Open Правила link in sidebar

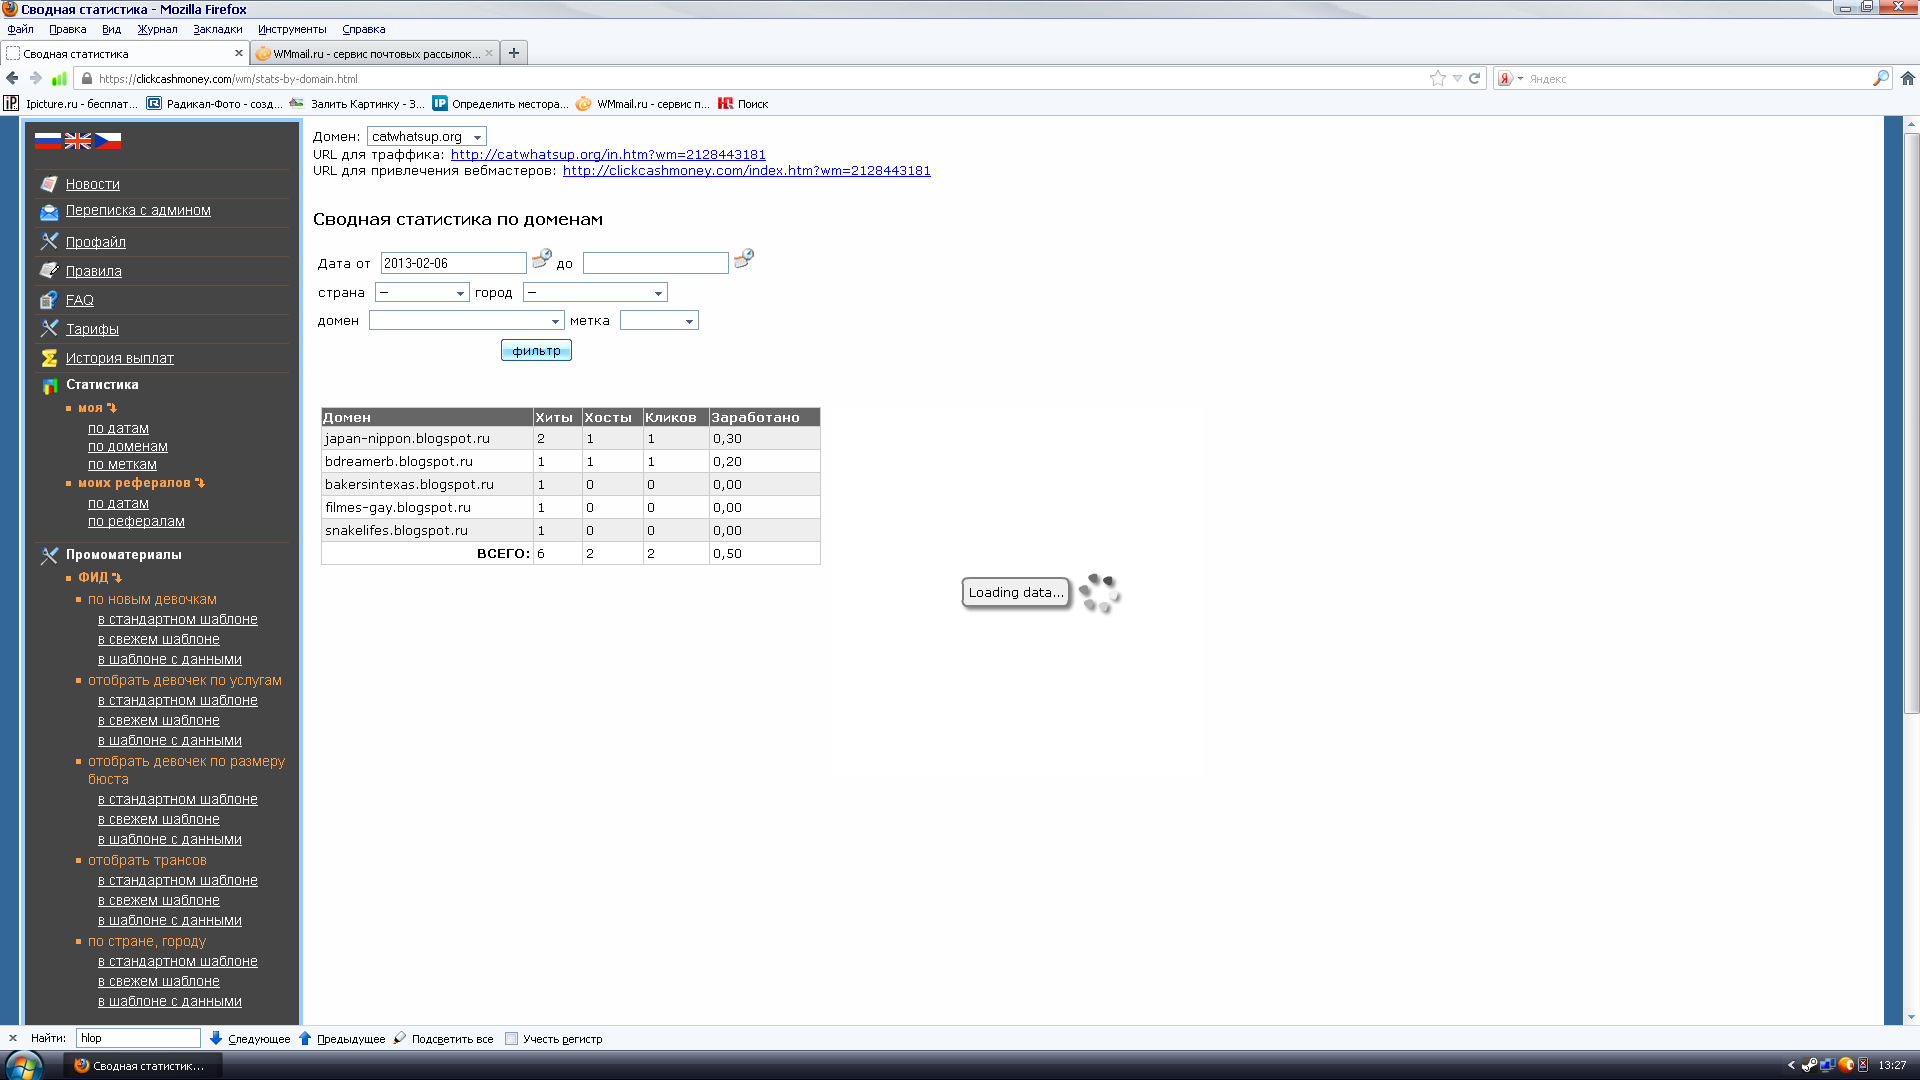(x=94, y=271)
